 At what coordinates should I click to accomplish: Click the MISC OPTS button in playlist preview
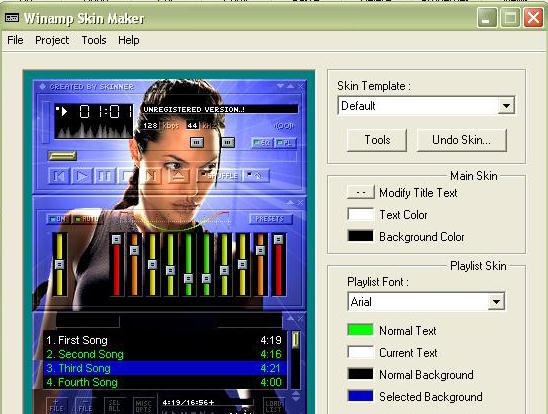(x=143, y=406)
